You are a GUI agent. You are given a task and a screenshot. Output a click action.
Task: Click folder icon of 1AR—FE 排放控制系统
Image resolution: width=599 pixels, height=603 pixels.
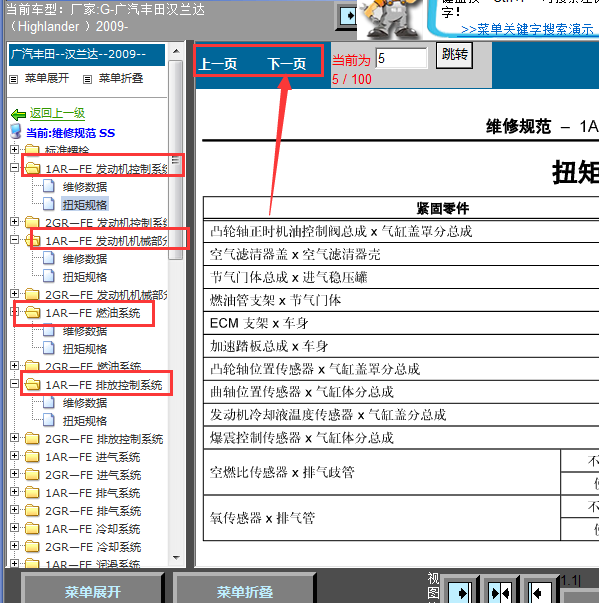pos(32,384)
